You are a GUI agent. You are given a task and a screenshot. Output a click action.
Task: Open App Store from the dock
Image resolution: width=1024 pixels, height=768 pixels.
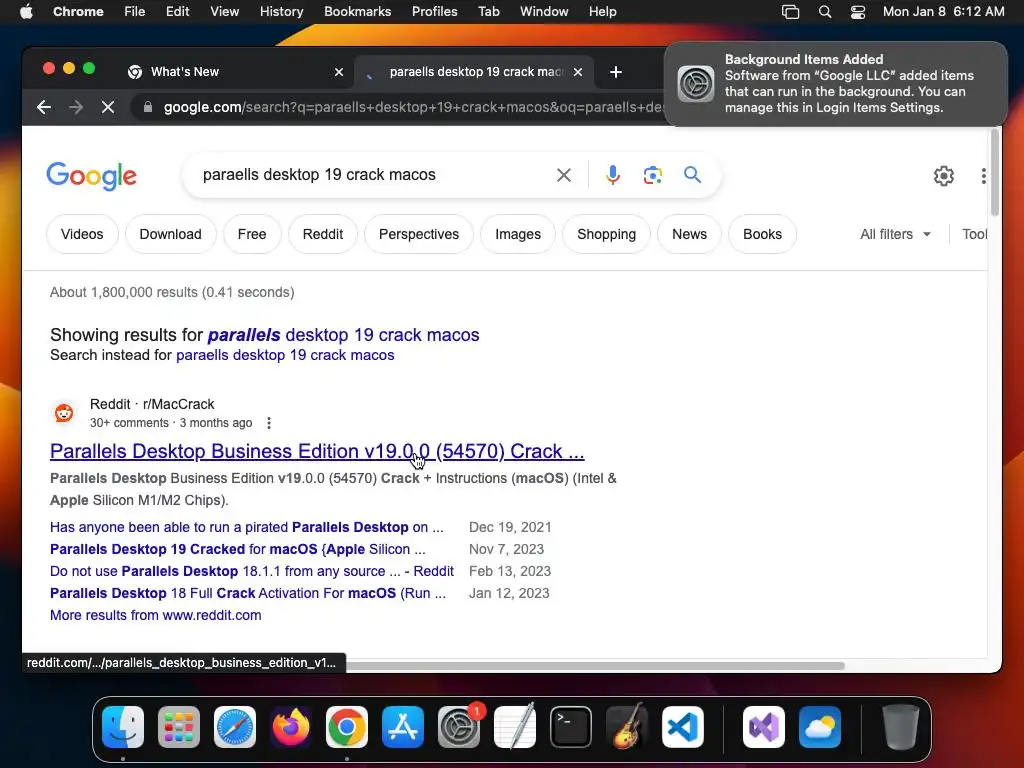click(403, 727)
